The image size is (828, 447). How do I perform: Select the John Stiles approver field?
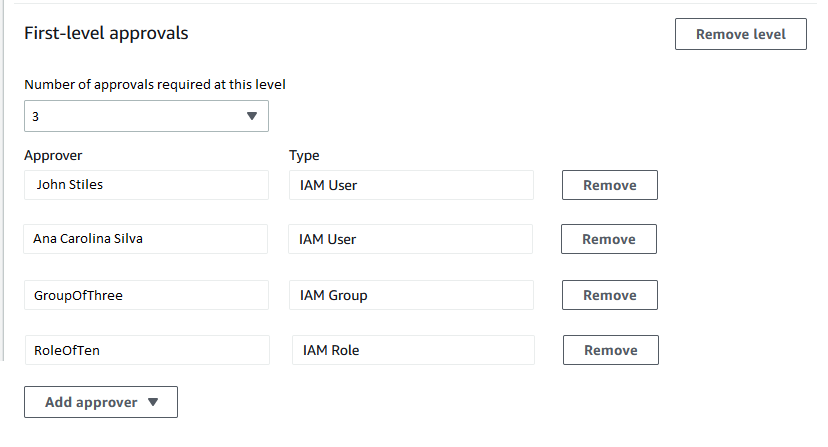(x=146, y=185)
